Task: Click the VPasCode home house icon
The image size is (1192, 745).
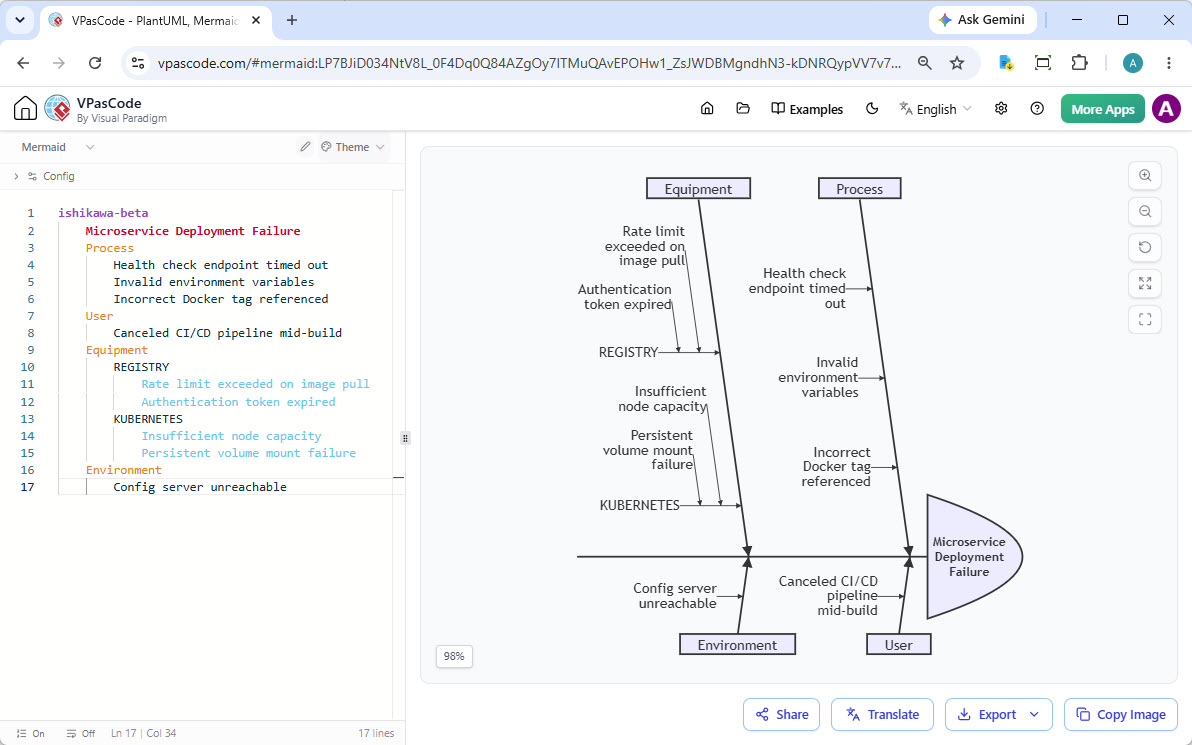Action: [25, 109]
